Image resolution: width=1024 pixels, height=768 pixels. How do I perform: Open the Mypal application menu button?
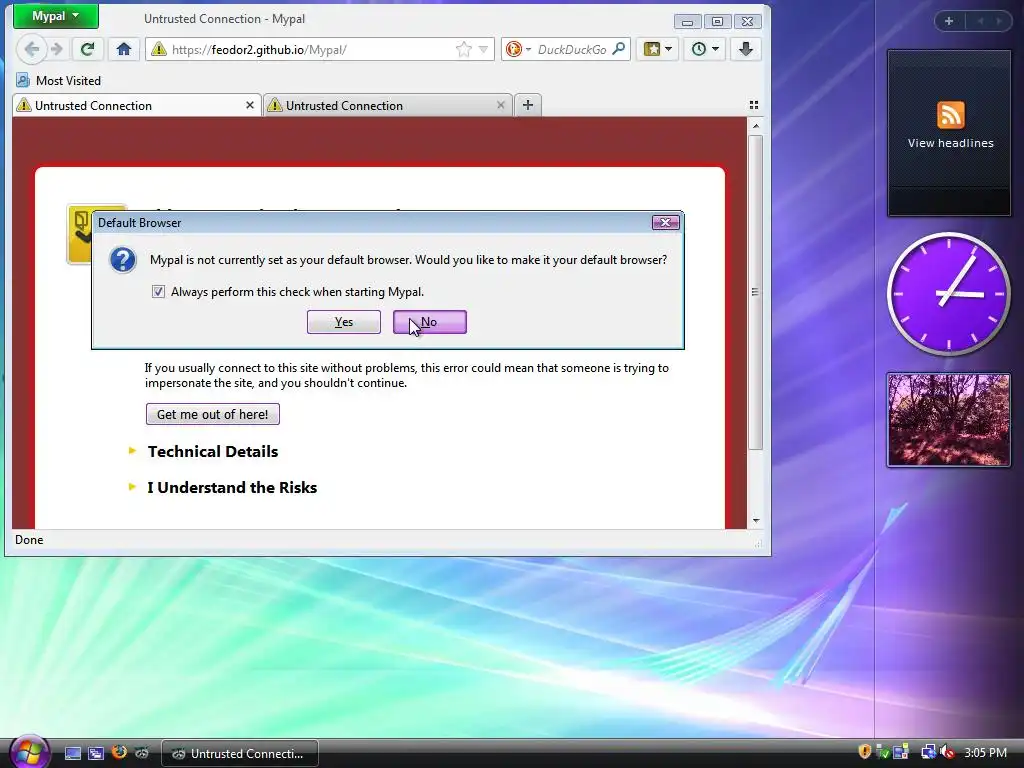coord(56,16)
